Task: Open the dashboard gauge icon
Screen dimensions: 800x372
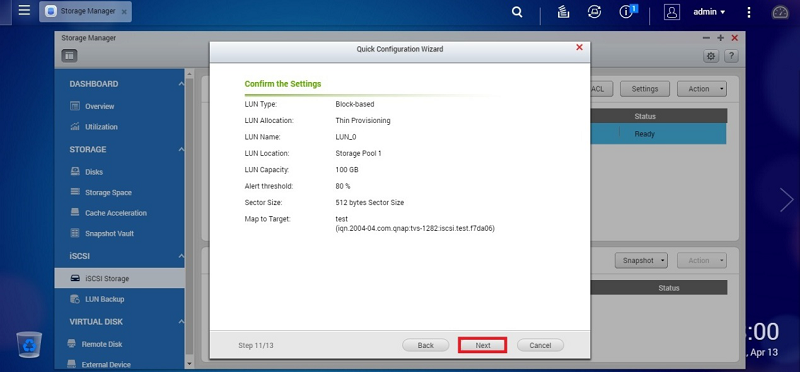Action: [x=780, y=12]
